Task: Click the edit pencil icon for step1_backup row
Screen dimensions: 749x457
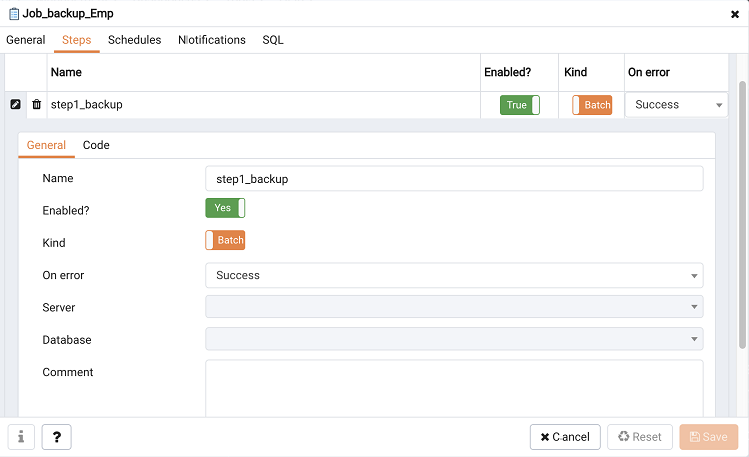Action: pos(15,104)
